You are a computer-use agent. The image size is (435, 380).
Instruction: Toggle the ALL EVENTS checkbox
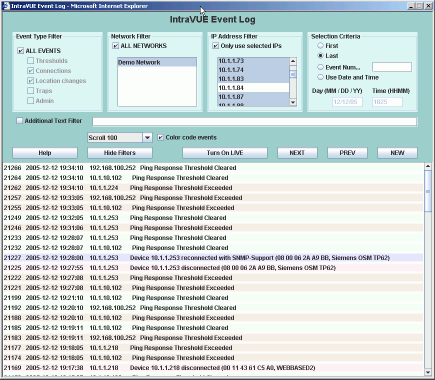(x=21, y=51)
